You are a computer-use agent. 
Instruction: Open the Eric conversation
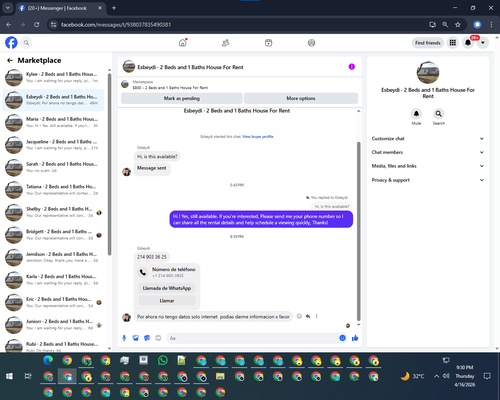(x=53, y=302)
